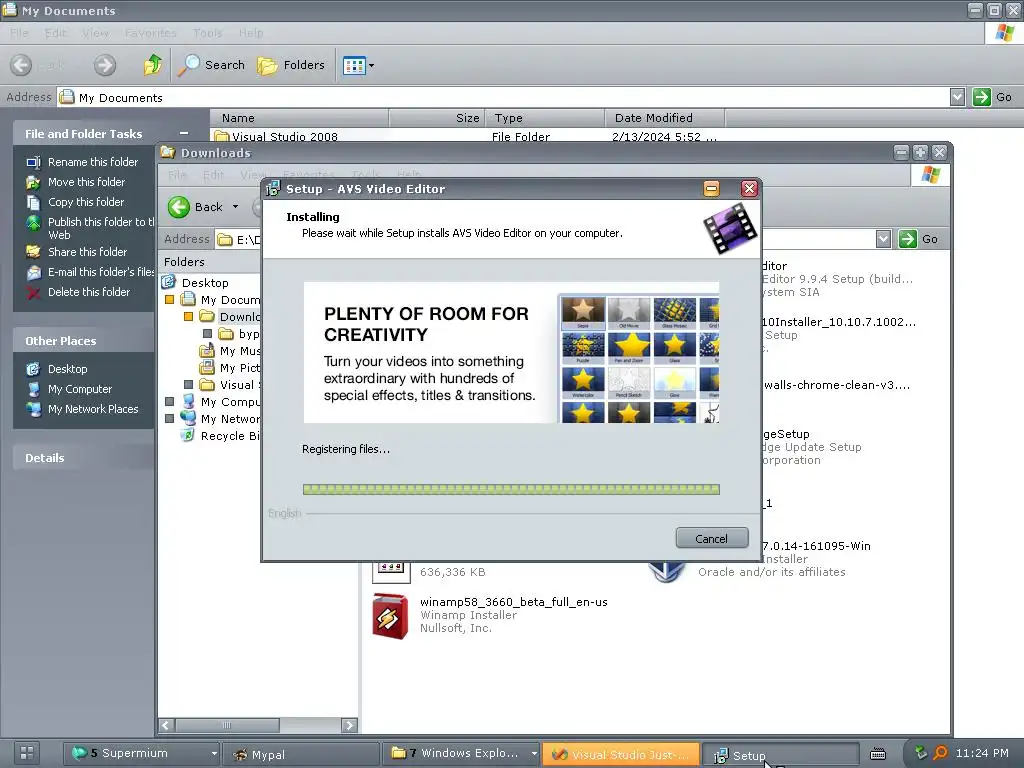Click Delete this folder
The image size is (1024, 768).
89,292
